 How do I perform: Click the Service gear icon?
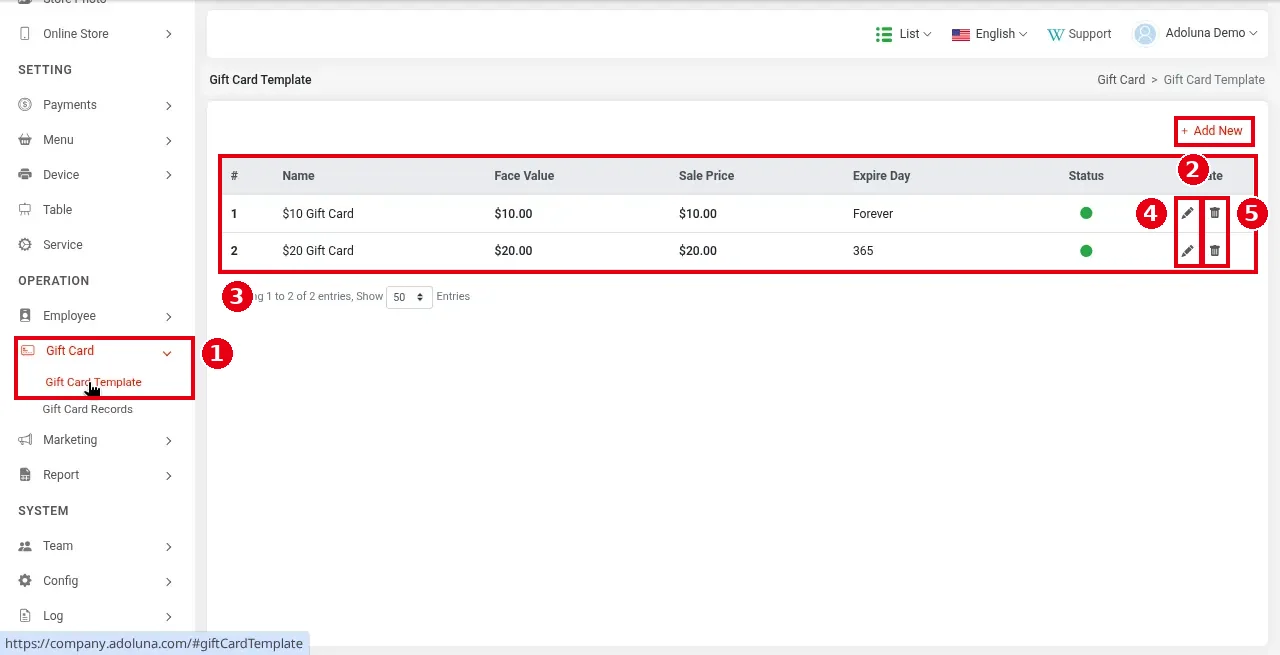pyautogui.click(x=25, y=245)
